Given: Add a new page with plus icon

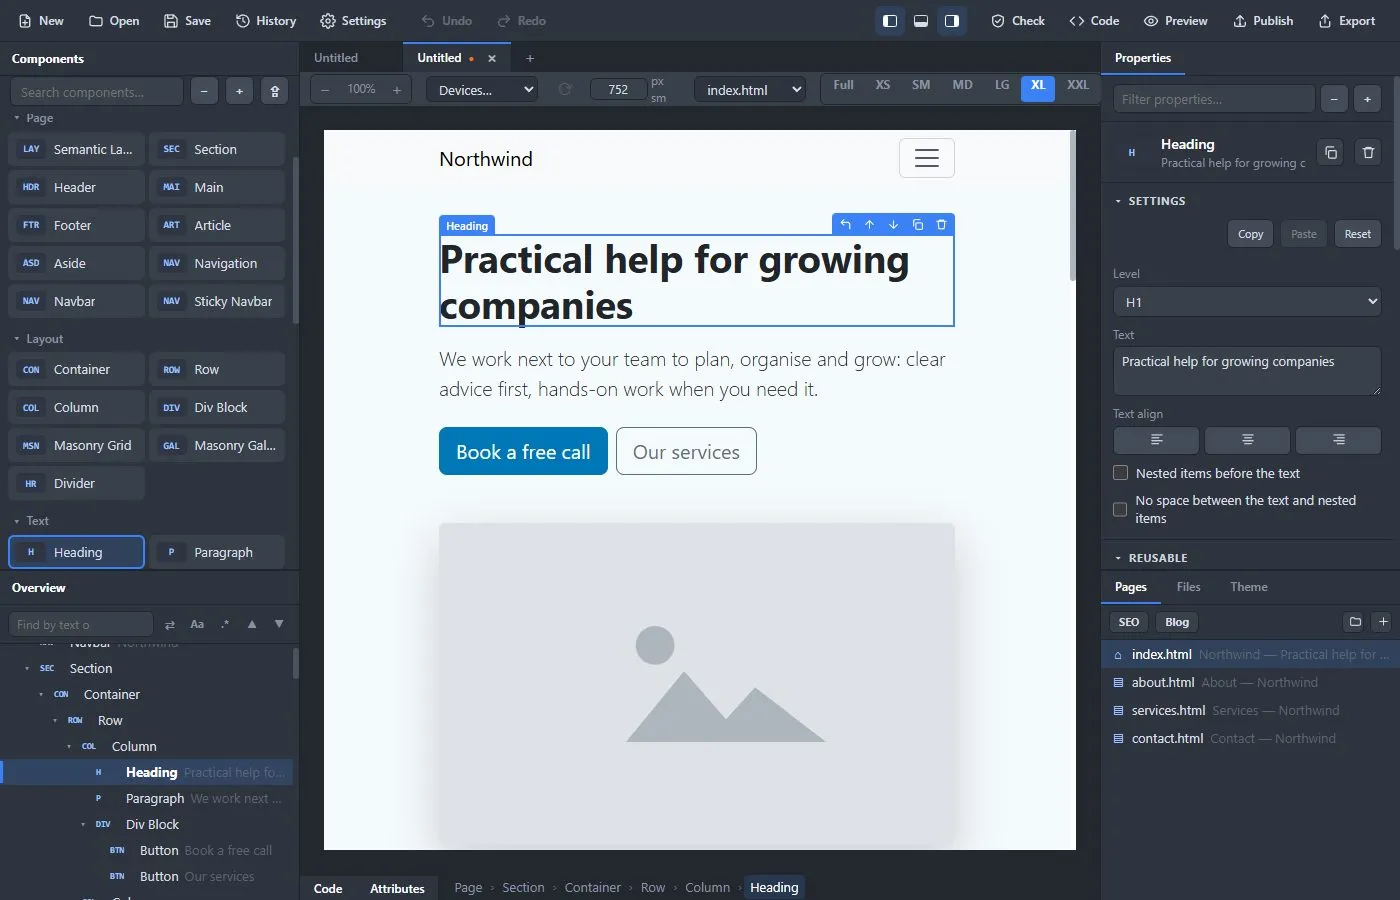Looking at the screenshot, I should [x=1383, y=622].
